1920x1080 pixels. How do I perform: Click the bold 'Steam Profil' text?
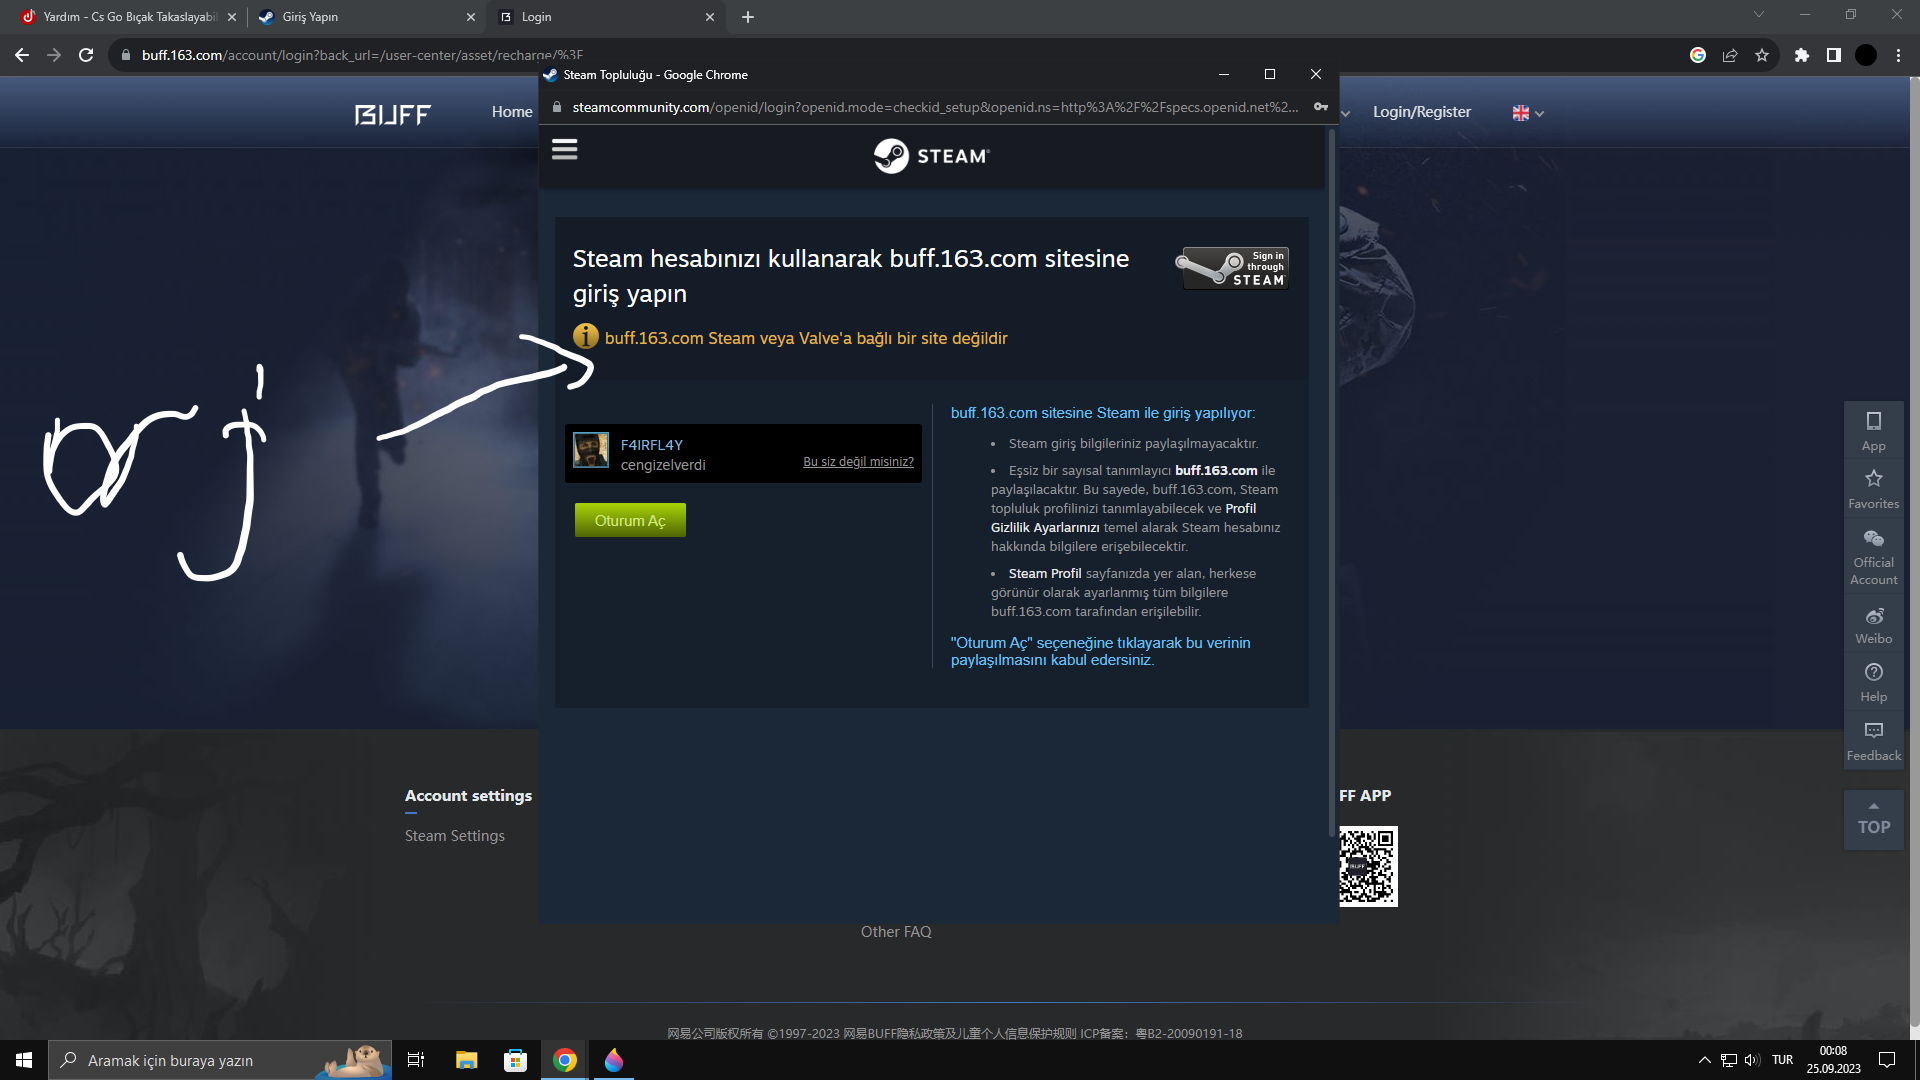point(1045,573)
